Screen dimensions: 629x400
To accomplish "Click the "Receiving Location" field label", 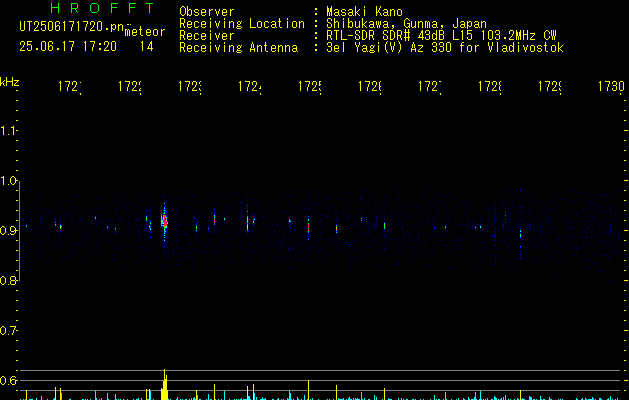I will [242, 23].
